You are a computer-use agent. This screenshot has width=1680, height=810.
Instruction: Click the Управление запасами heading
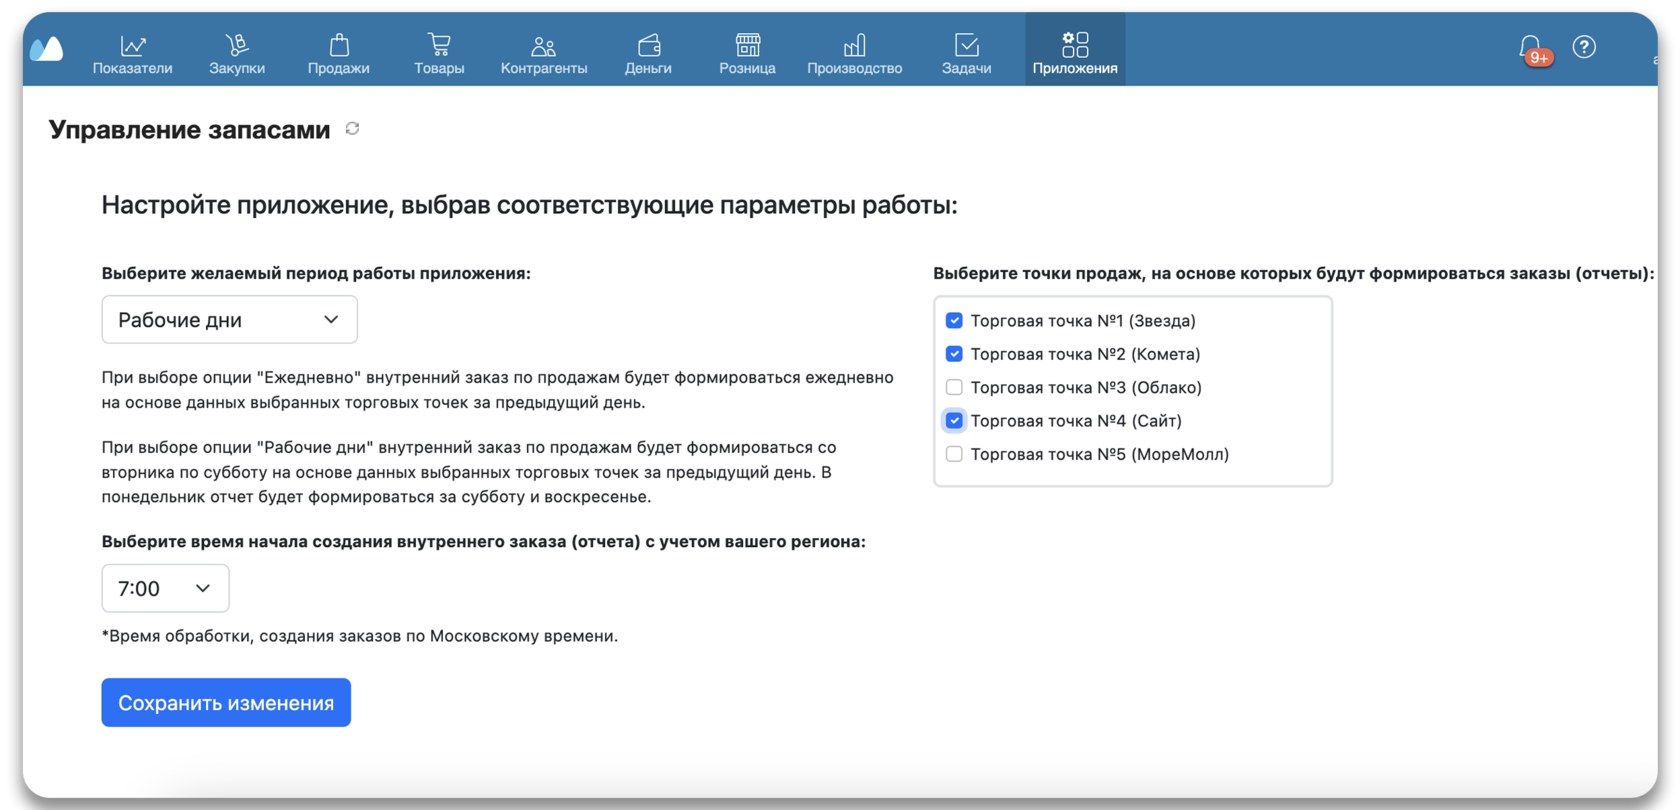pos(189,130)
